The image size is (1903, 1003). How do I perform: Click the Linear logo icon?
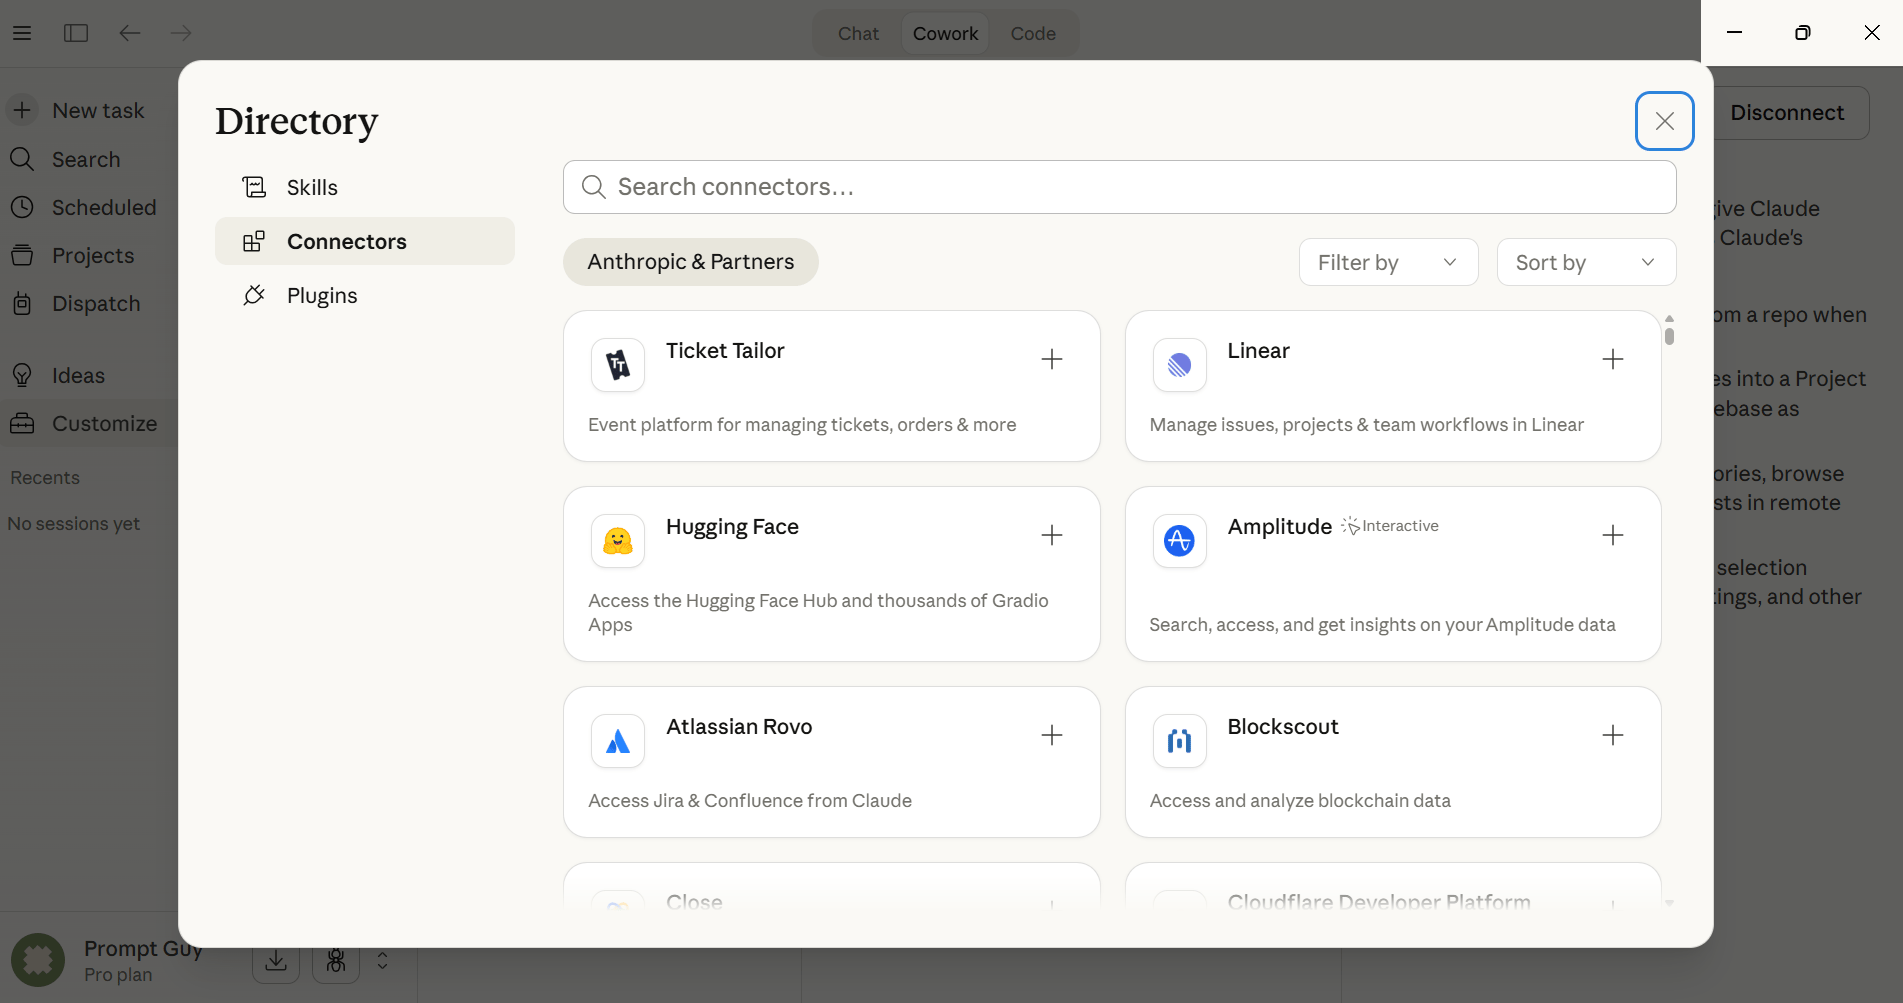point(1180,365)
